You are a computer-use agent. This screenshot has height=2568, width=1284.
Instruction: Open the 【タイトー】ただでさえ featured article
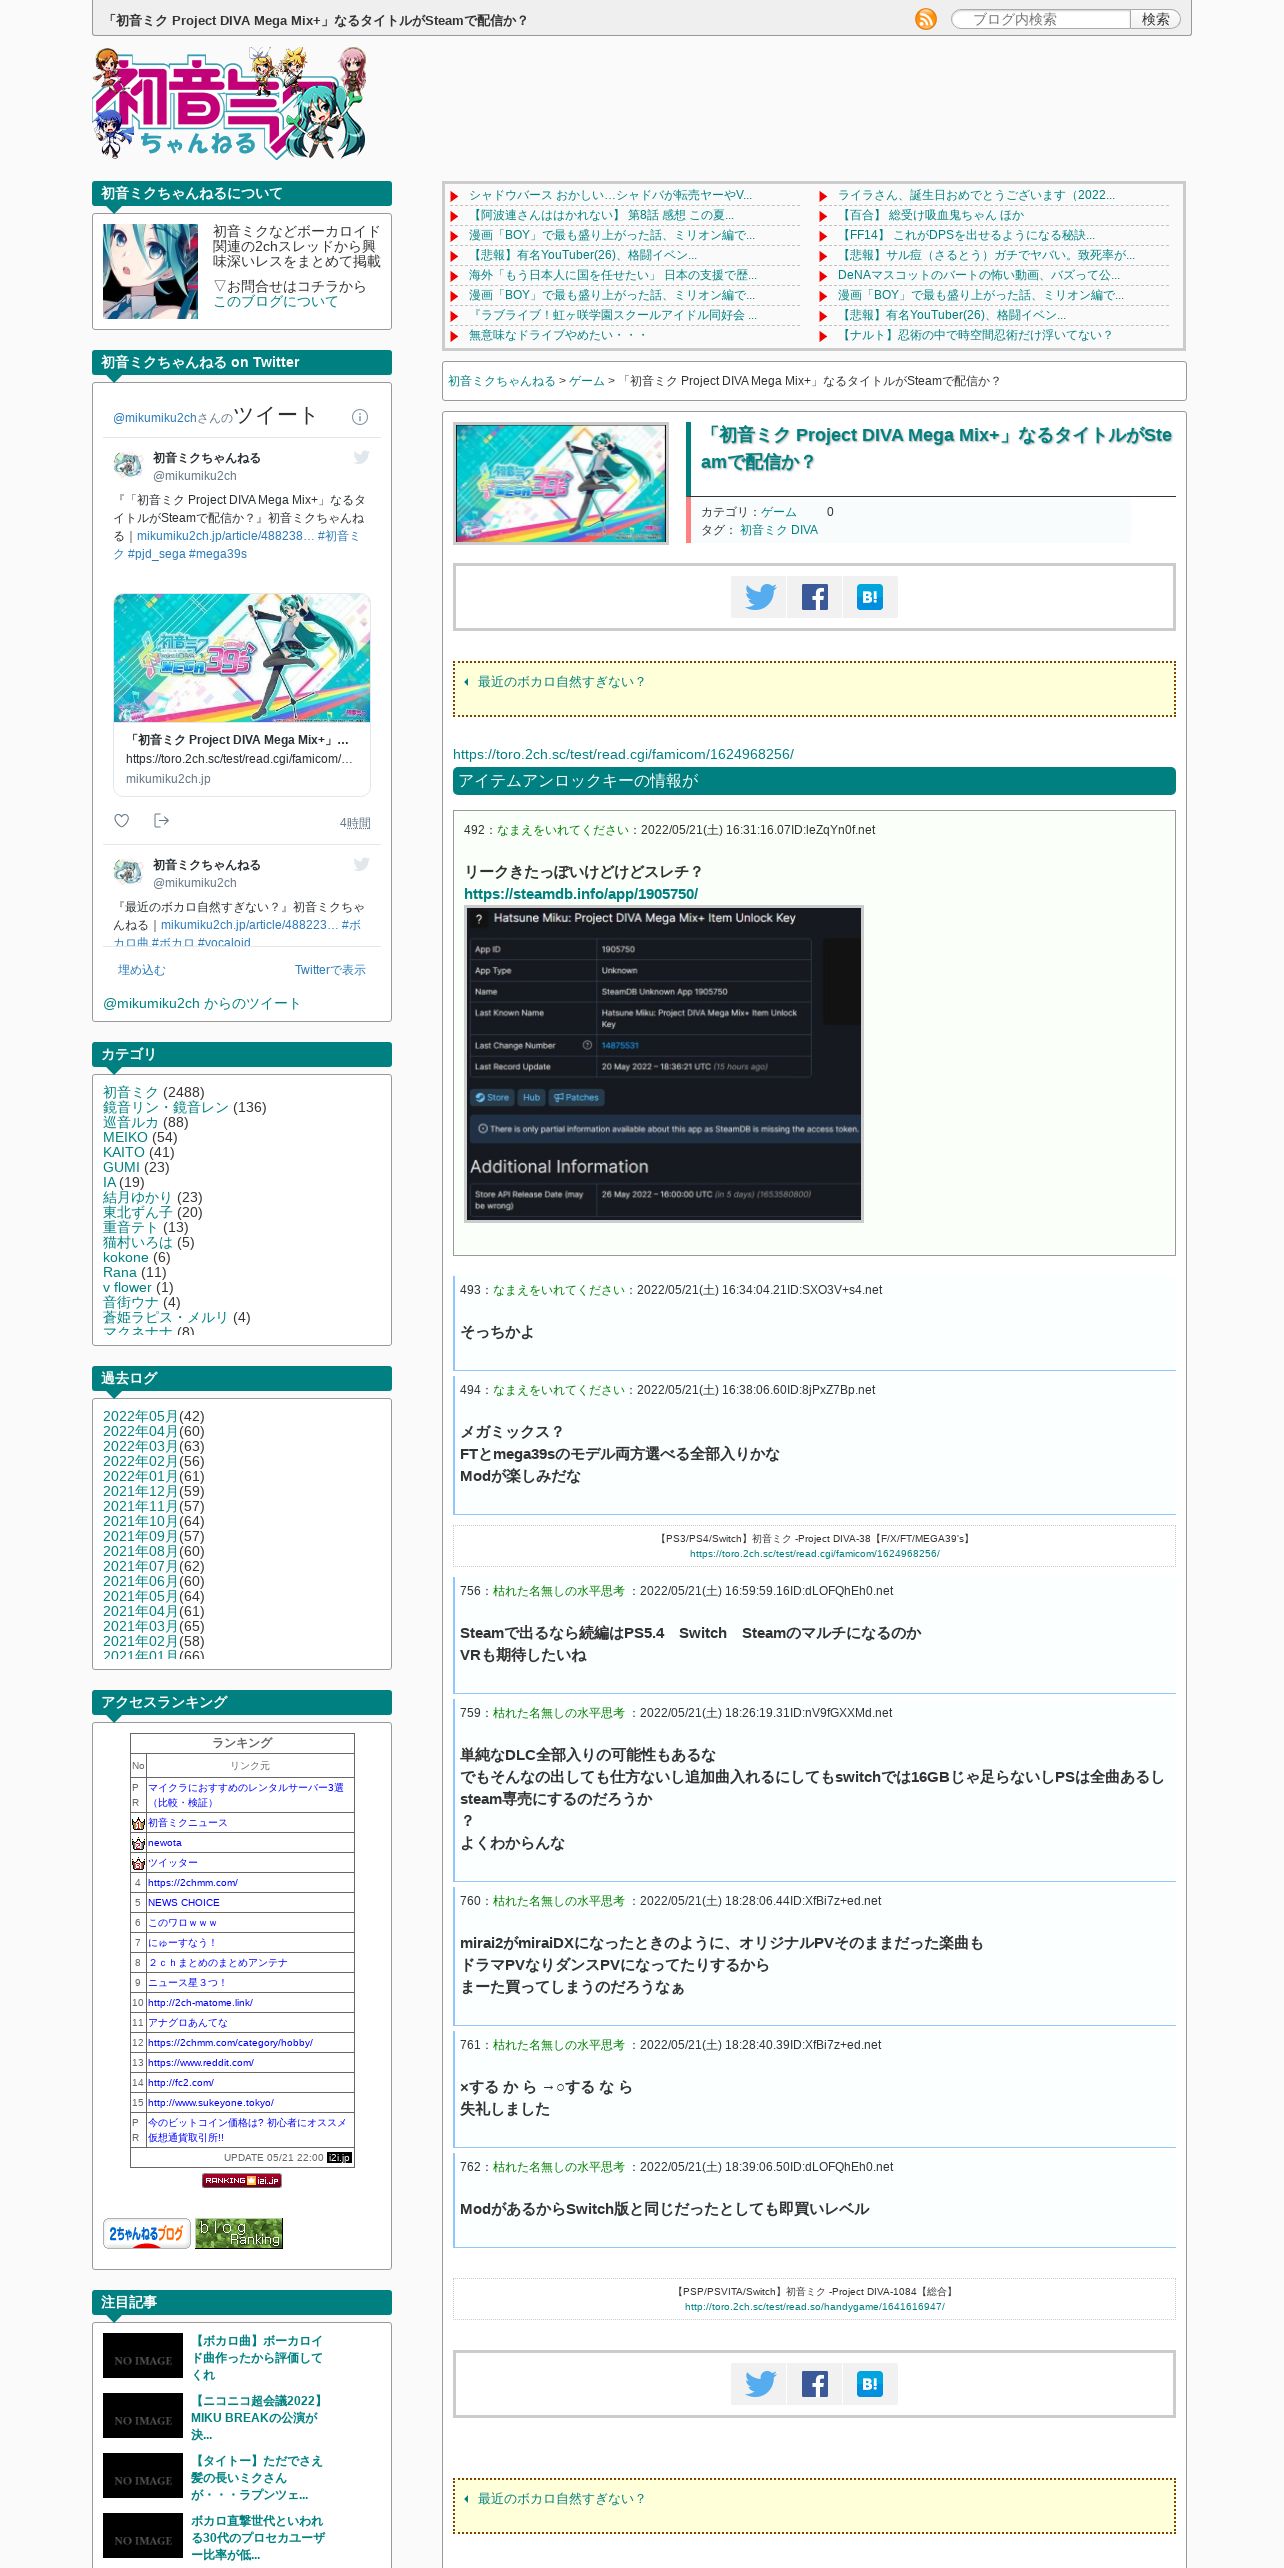(x=257, y=2478)
